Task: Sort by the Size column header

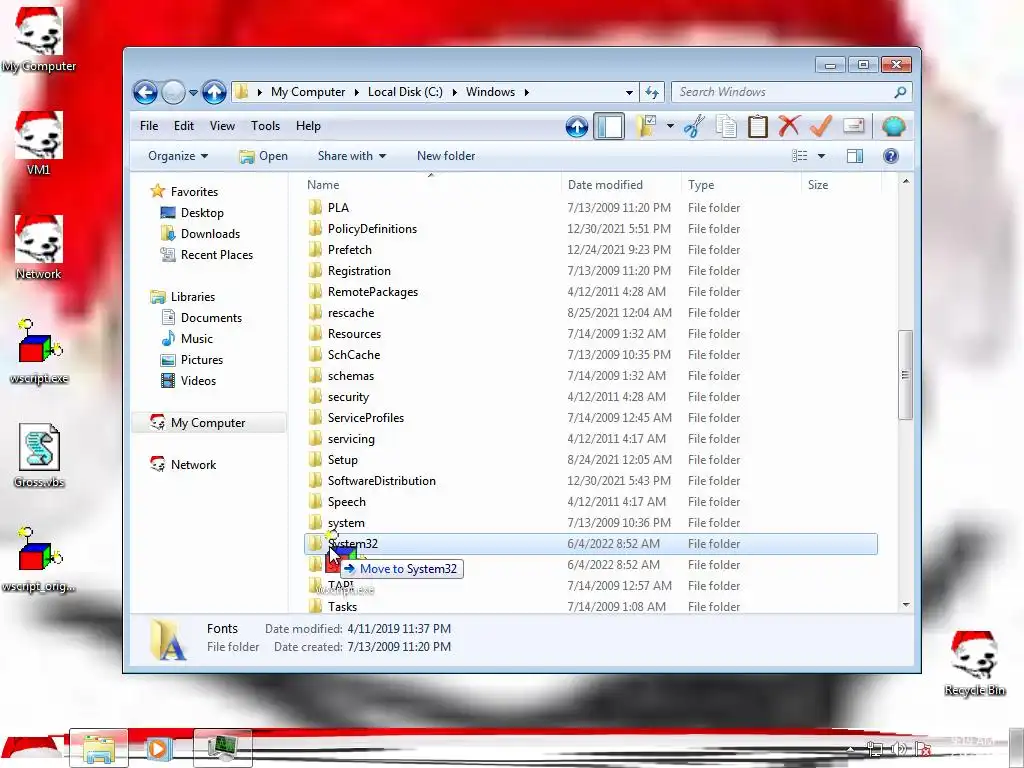Action: tap(841, 185)
